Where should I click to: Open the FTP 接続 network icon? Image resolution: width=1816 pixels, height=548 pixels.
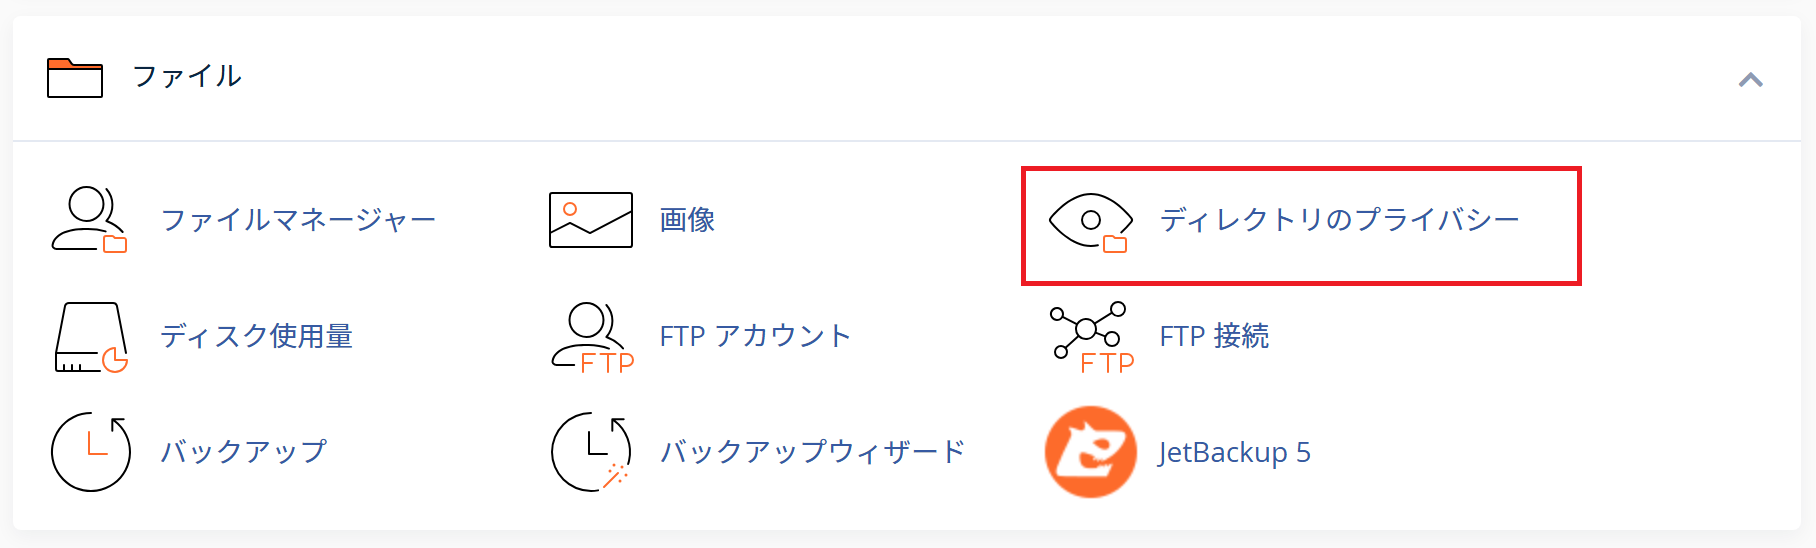[1092, 338]
